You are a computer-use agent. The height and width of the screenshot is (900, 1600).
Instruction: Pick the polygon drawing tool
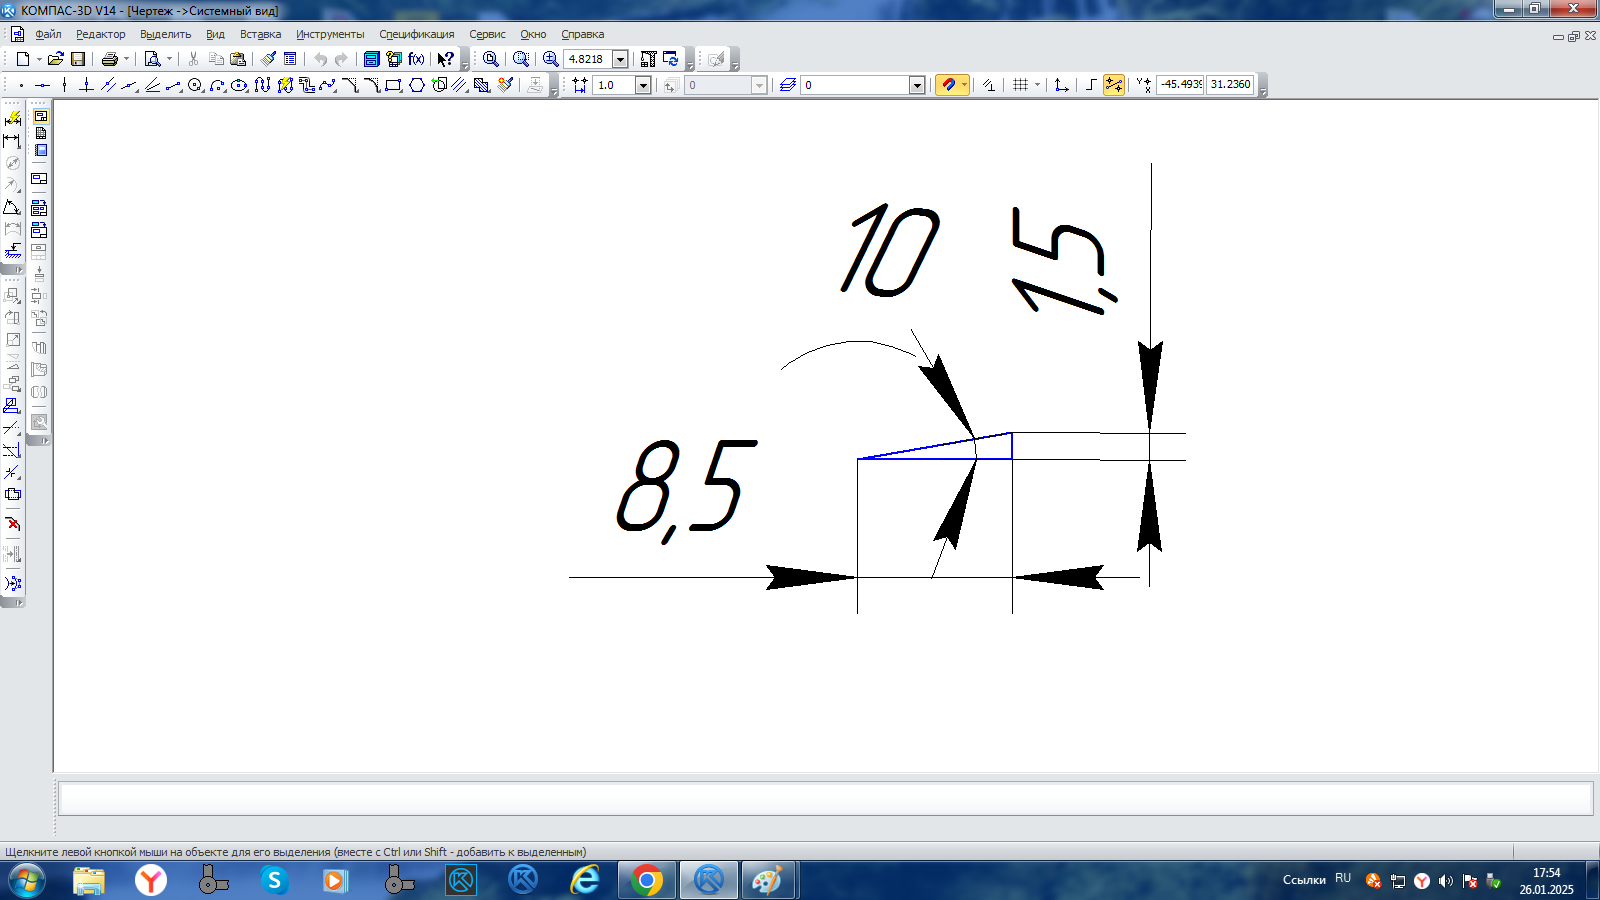tap(417, 85)
